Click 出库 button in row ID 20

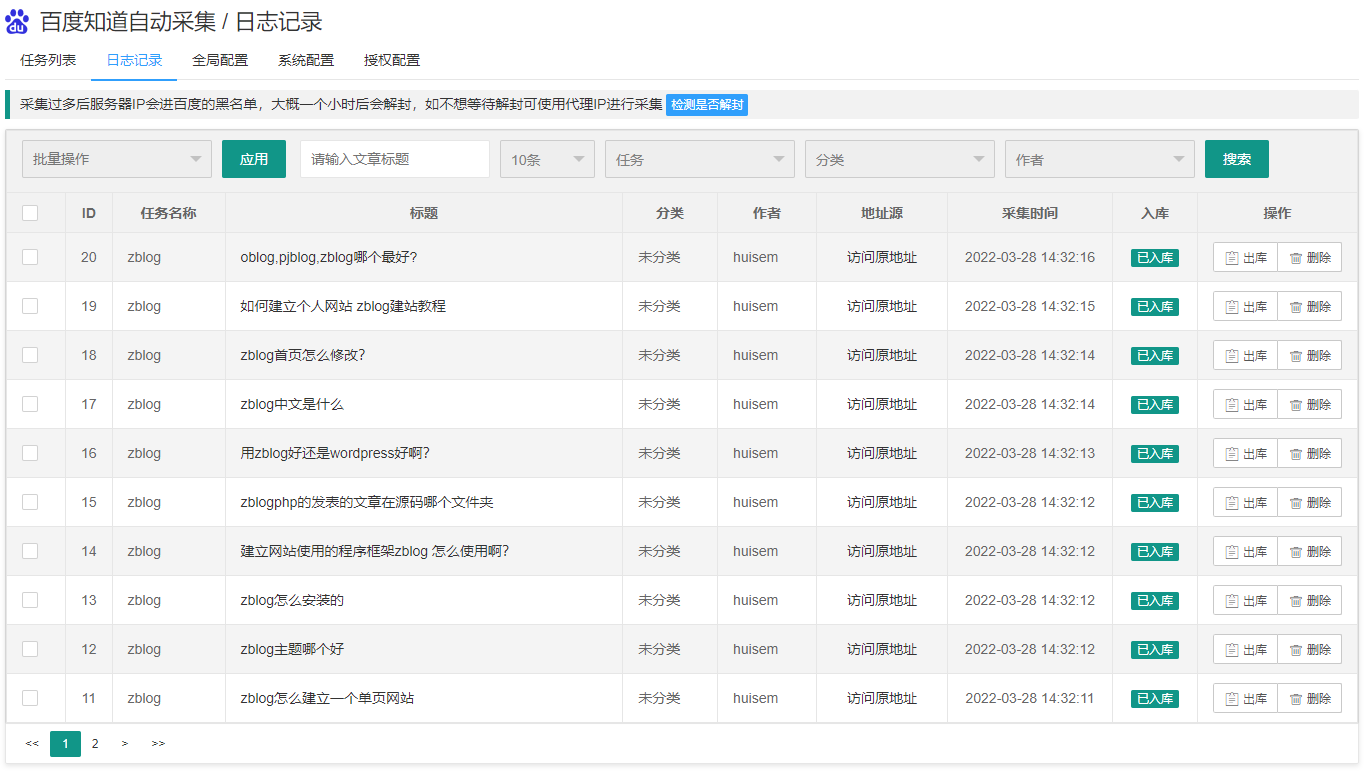point(1246,257)
